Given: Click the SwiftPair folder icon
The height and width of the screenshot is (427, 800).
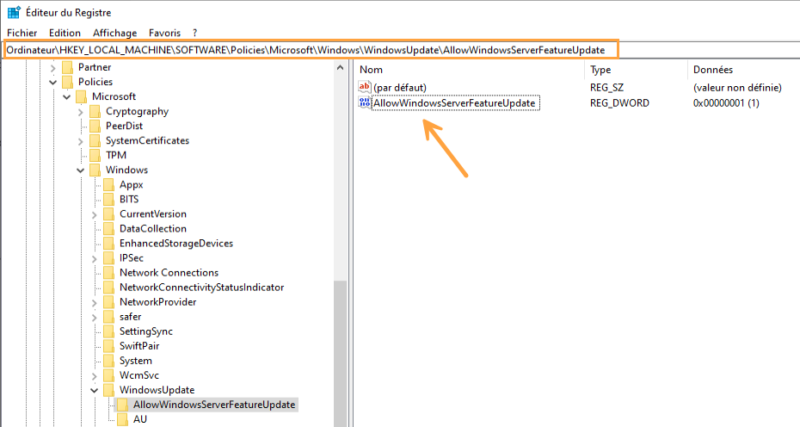Looking at the screenshot, I should (109, 346).
